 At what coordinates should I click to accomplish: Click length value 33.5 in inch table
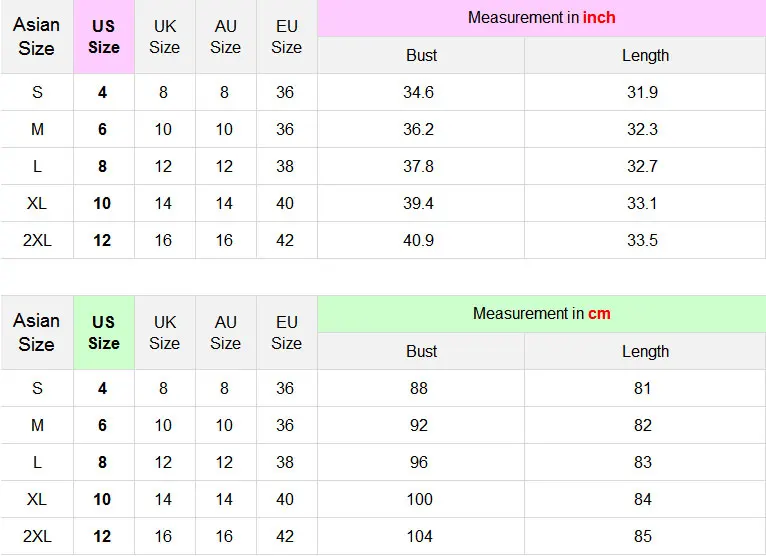642,240
